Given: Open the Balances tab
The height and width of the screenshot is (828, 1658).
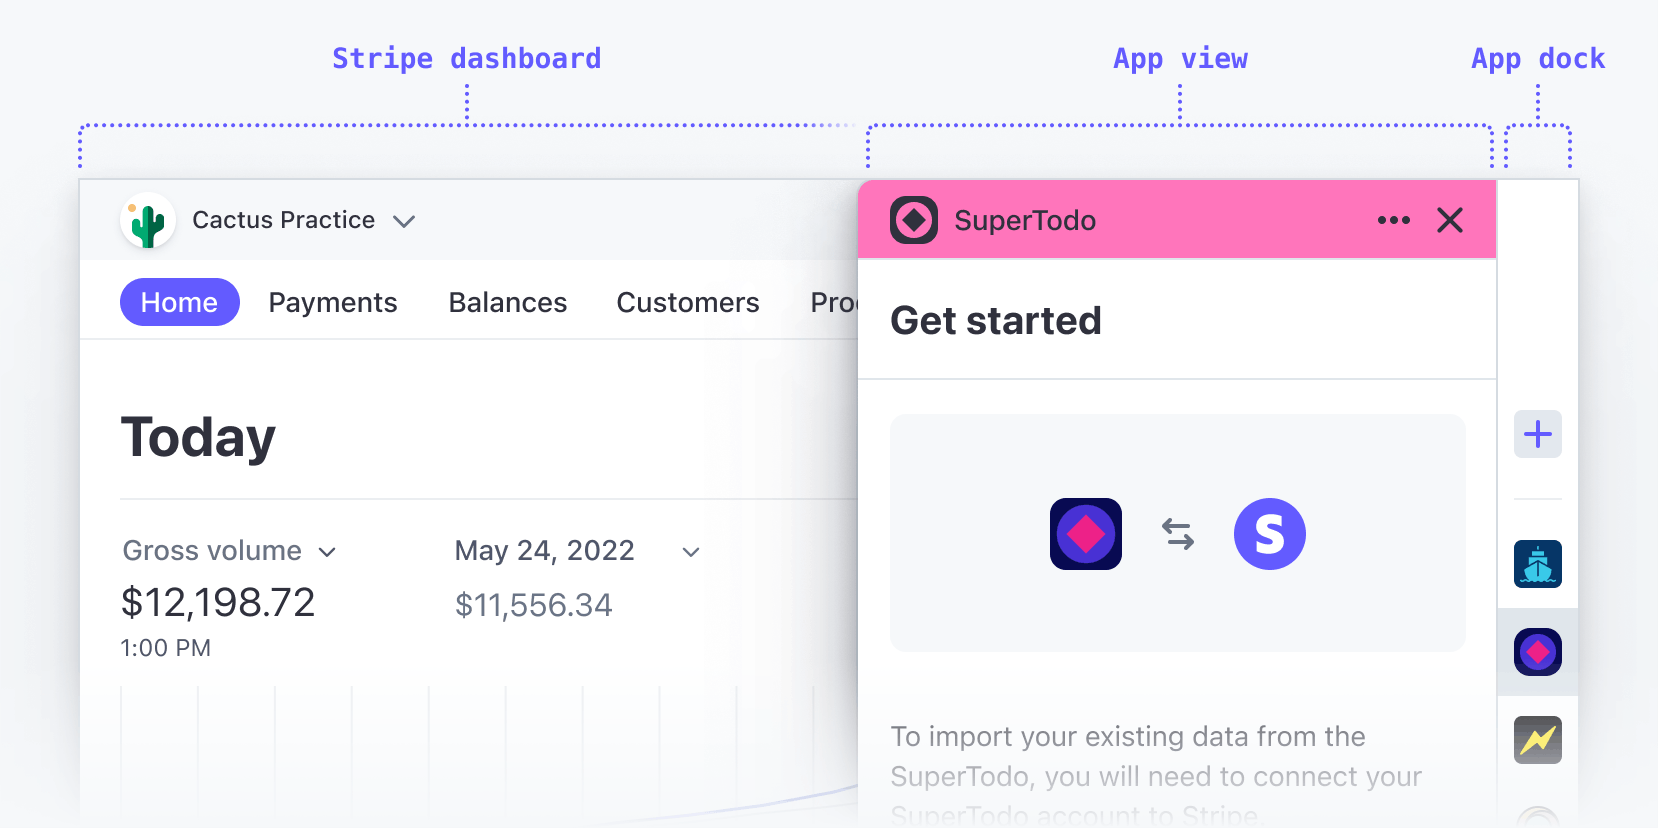Looking at the screenshot, I should tap(507, 302).
